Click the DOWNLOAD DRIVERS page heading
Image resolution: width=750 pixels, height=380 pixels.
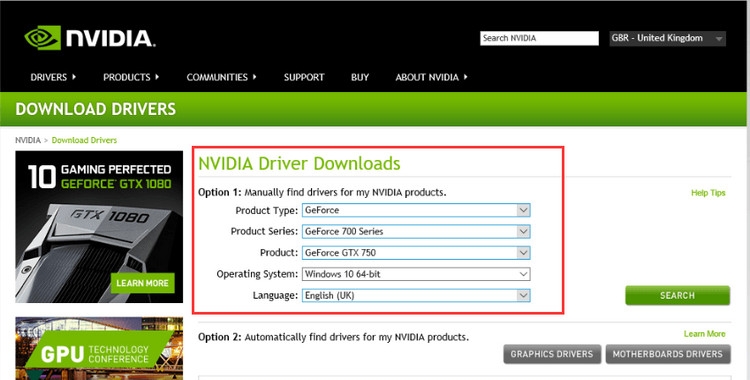96,109
